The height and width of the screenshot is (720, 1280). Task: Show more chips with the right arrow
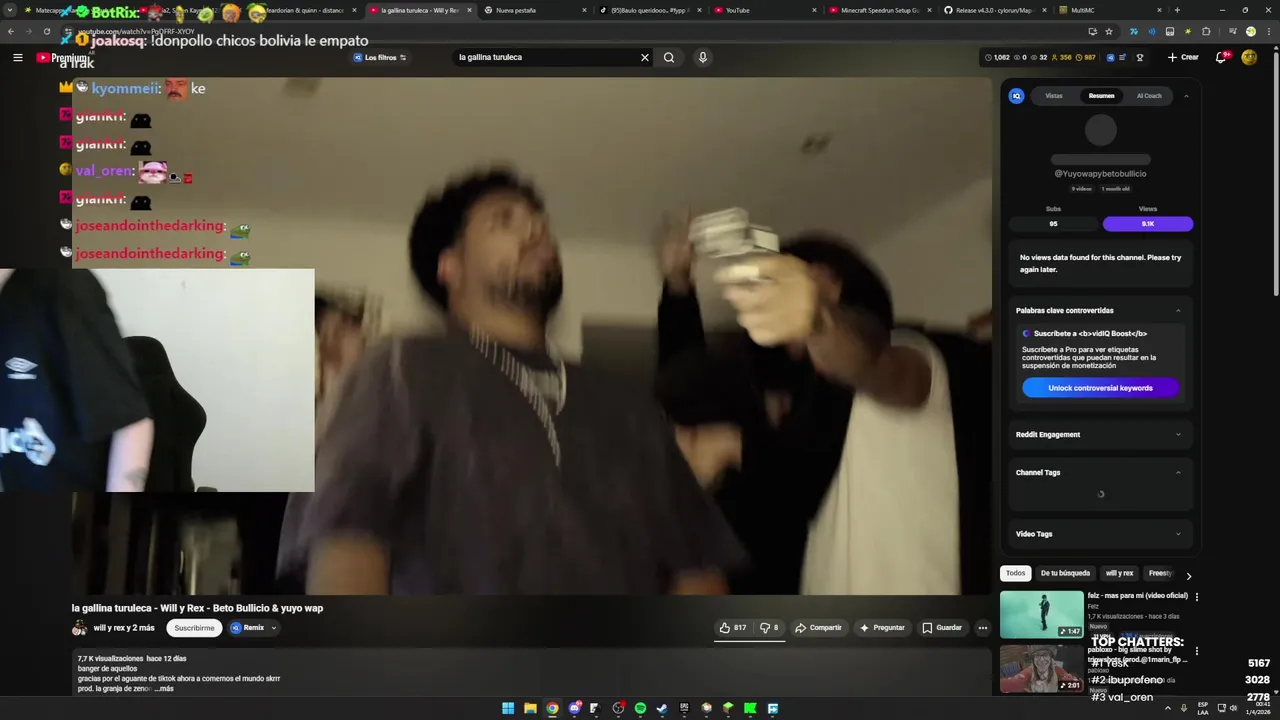pos(1188,575)
